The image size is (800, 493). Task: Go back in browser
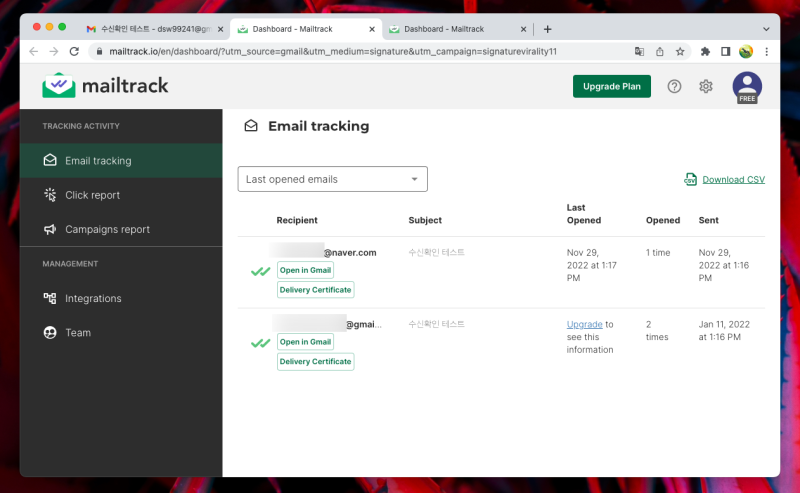point(34,52)
